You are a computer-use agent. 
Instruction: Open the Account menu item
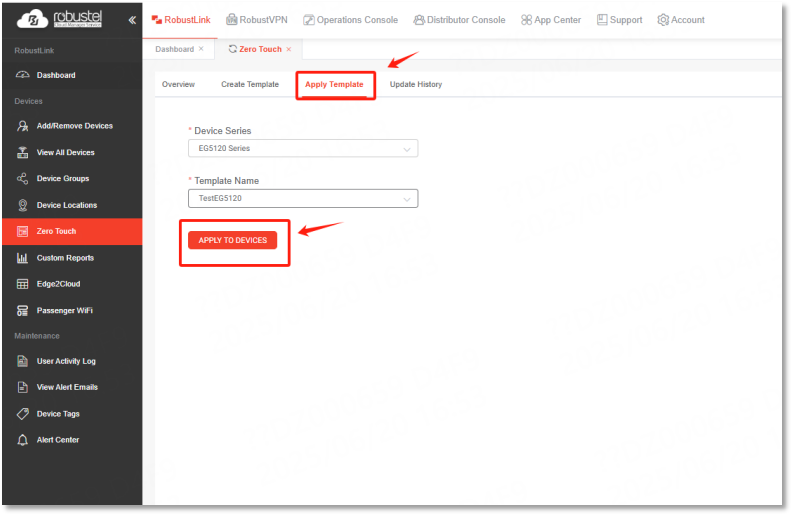tap(681, 20)
